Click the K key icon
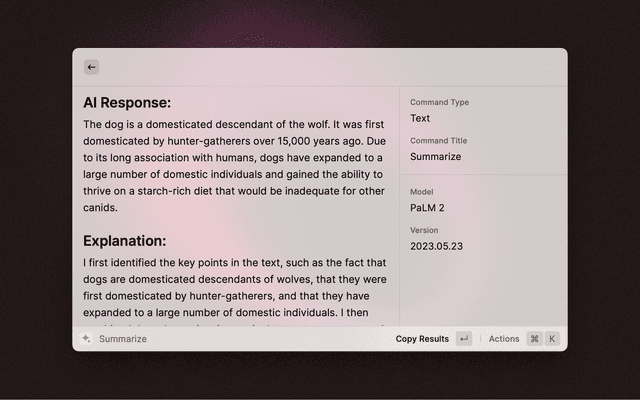This screenshot has width=640, height=400. [552, 339]
